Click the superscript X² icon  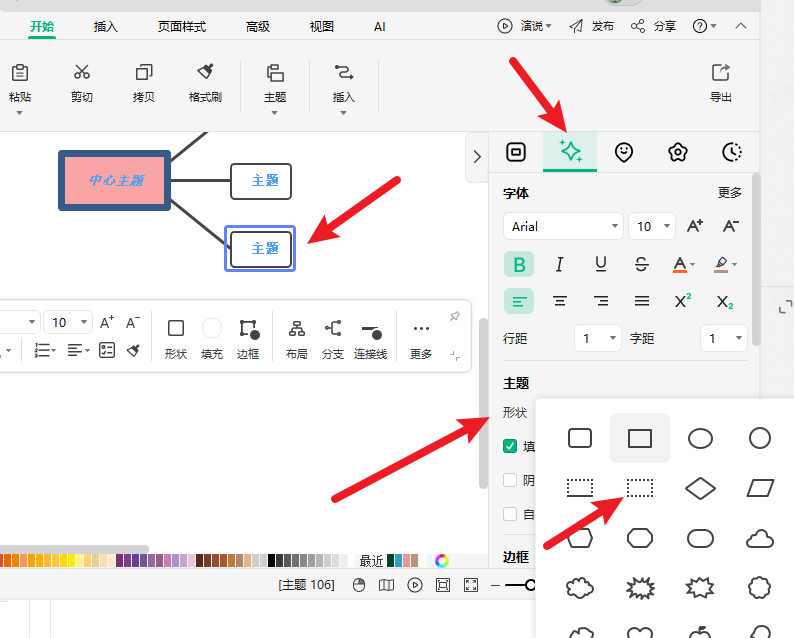coord(683,301)
